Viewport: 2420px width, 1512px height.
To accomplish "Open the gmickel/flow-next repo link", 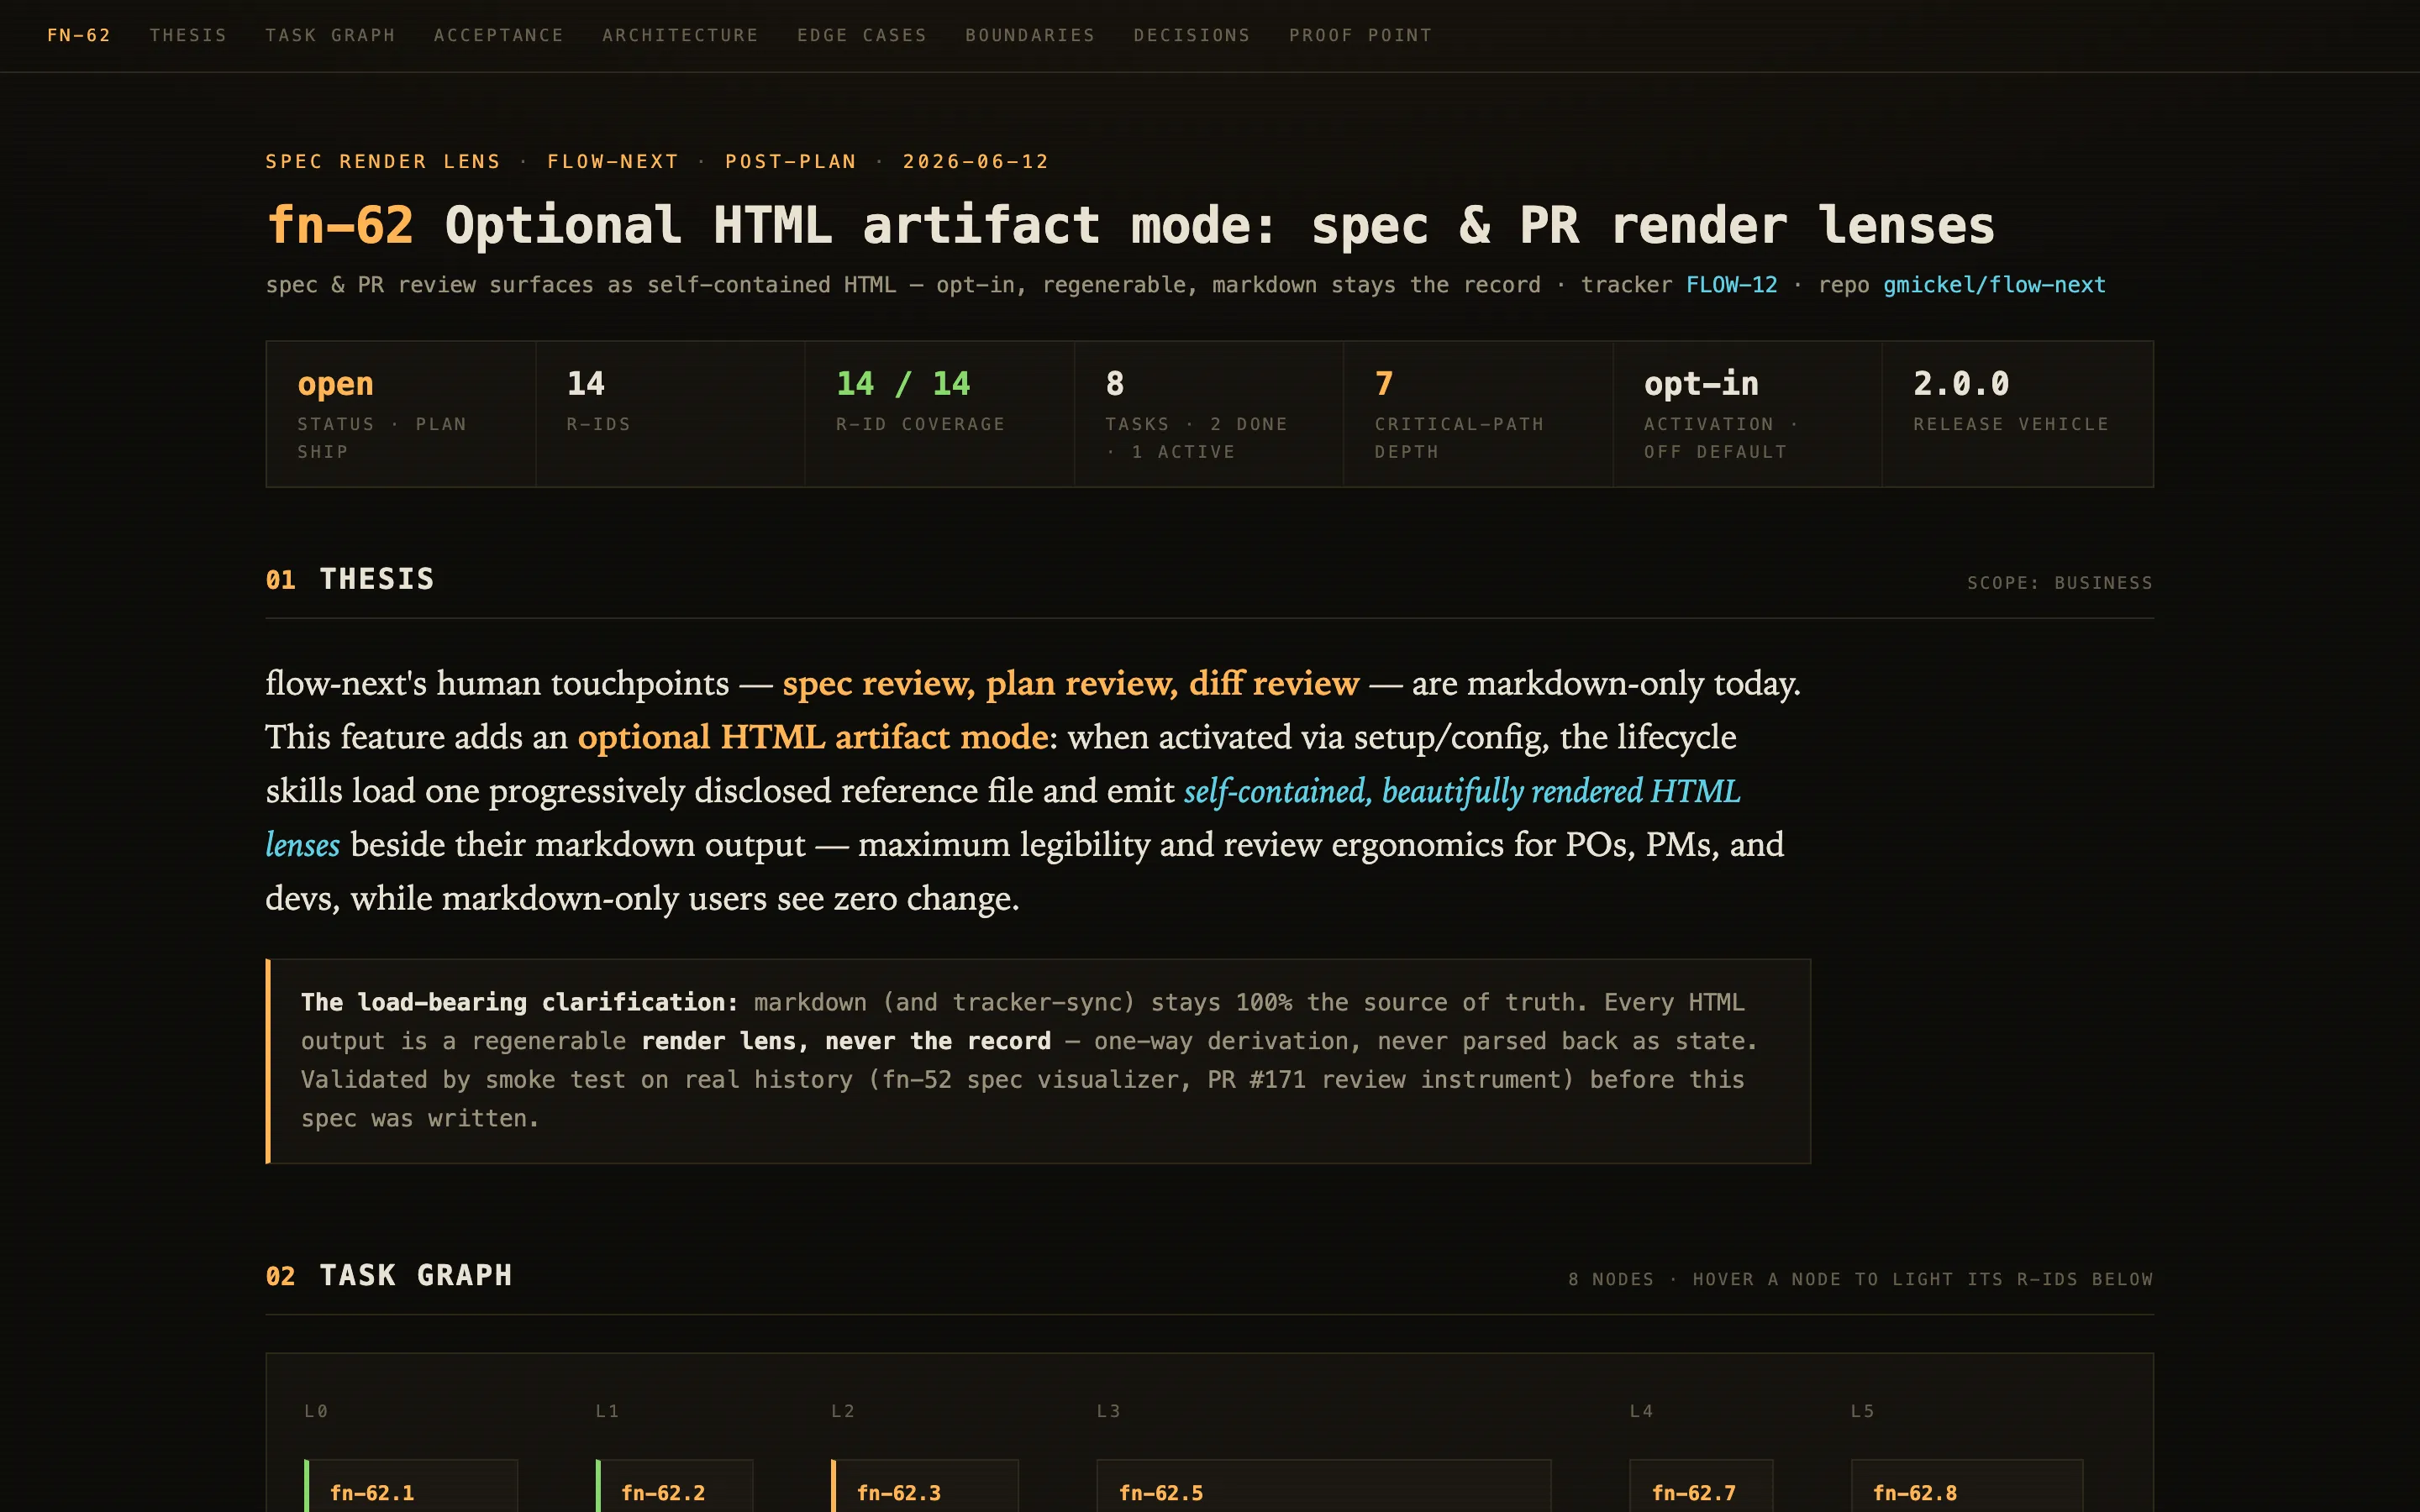I will [x=1994, y=285].
